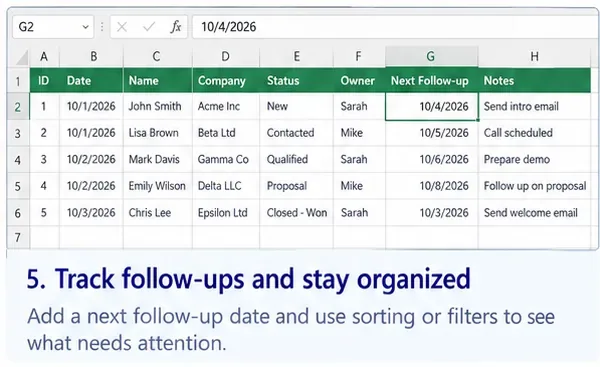This screenshot has width=600, height=367.
Task: Select the 10/4/2026 follow-up cell
Action: coord(432,106)
